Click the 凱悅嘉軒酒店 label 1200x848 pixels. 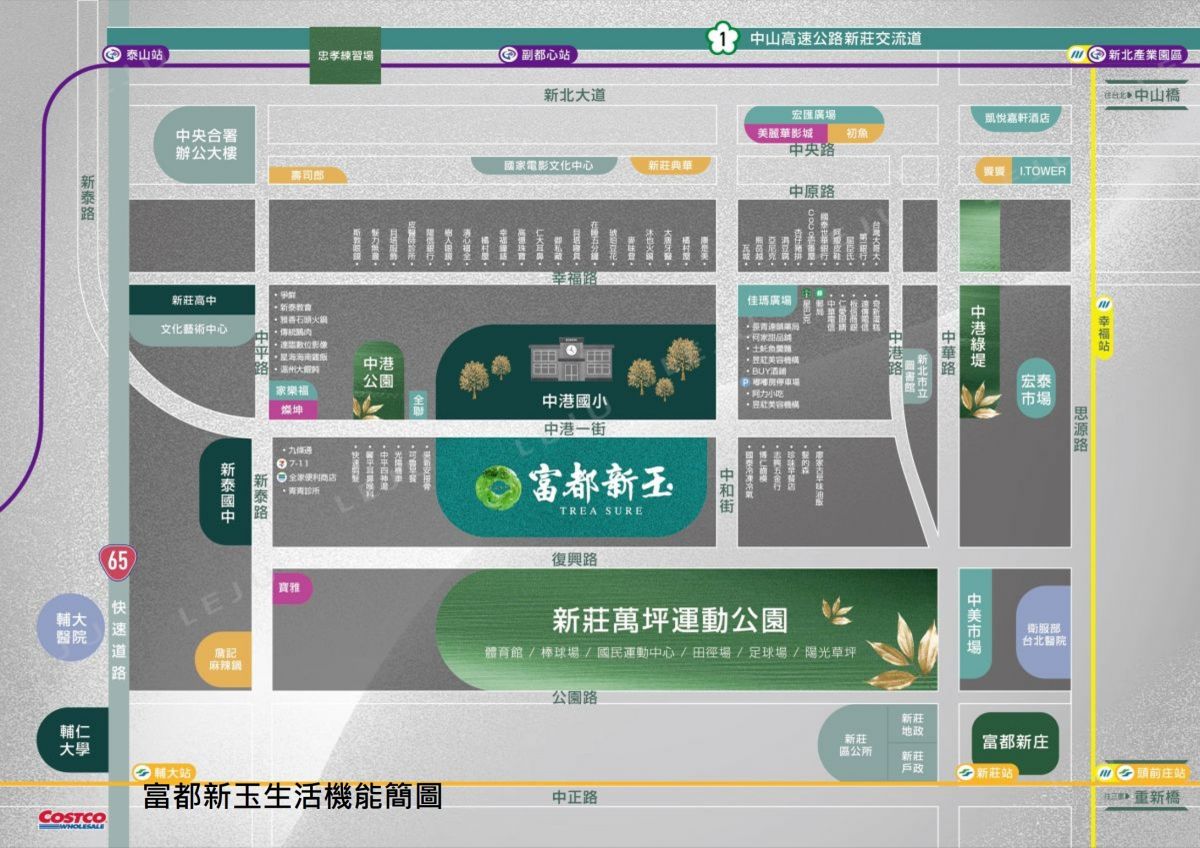1015,117
